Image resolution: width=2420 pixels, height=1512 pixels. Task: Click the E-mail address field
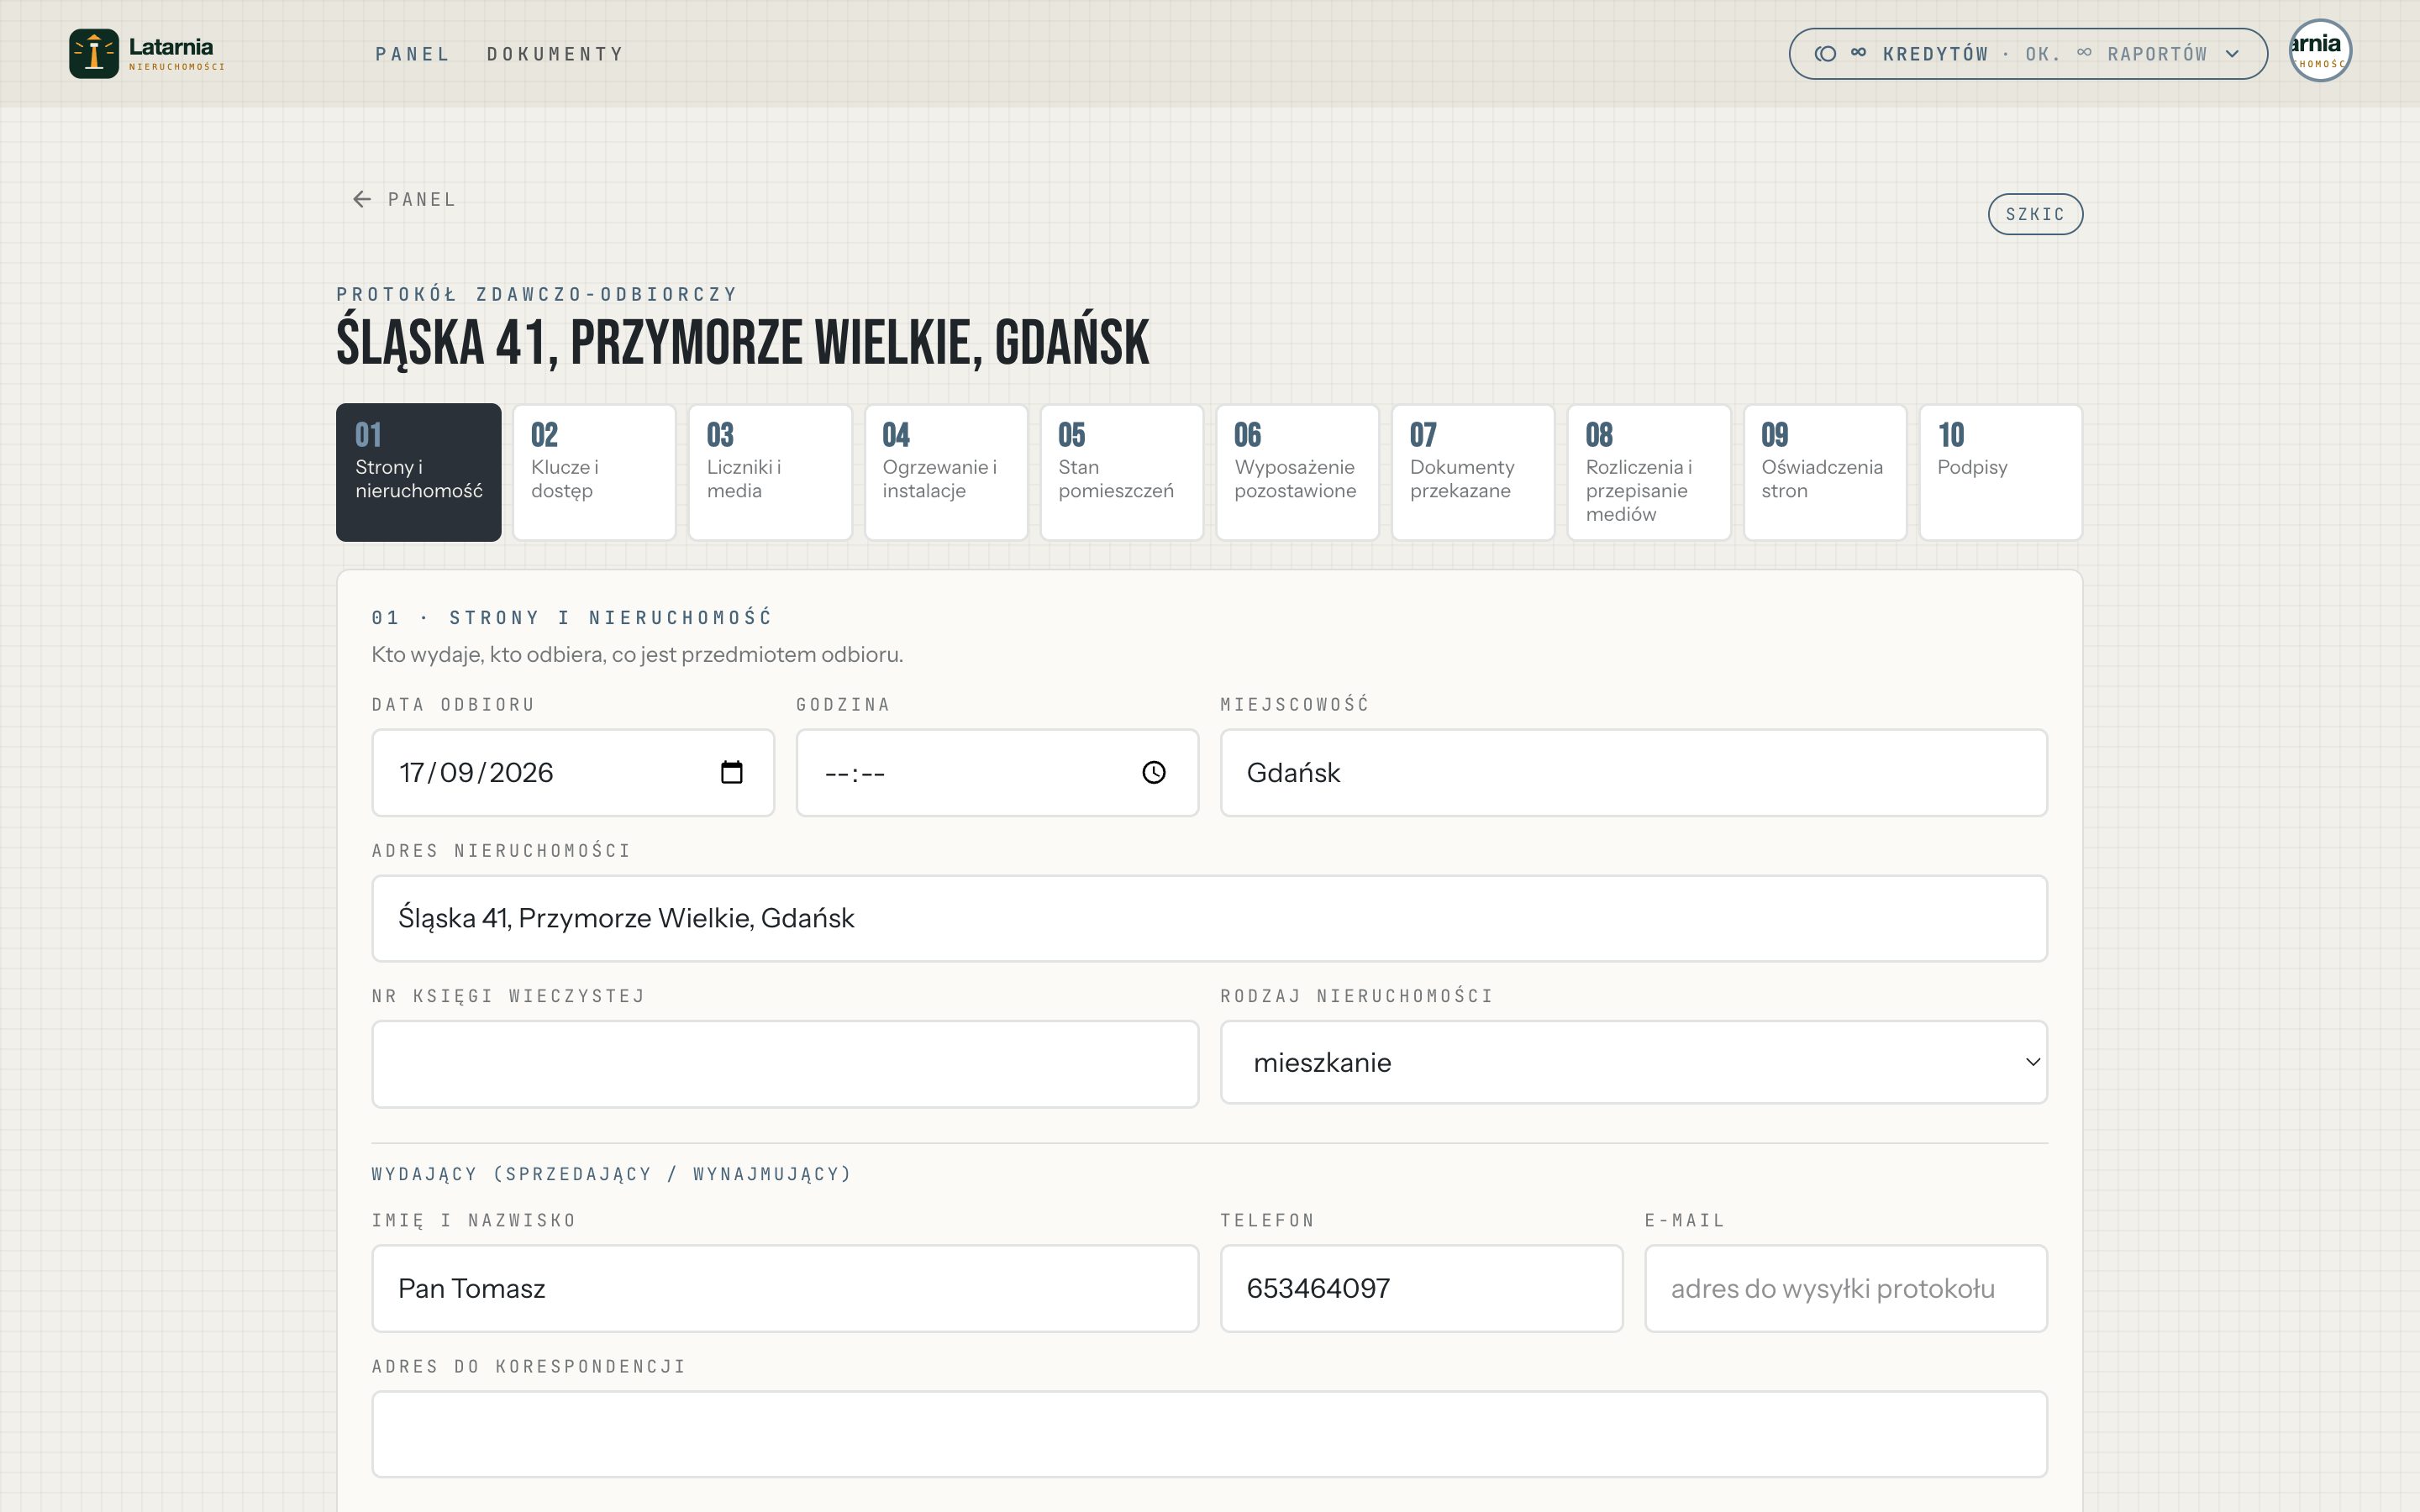click(1845, 1288)
